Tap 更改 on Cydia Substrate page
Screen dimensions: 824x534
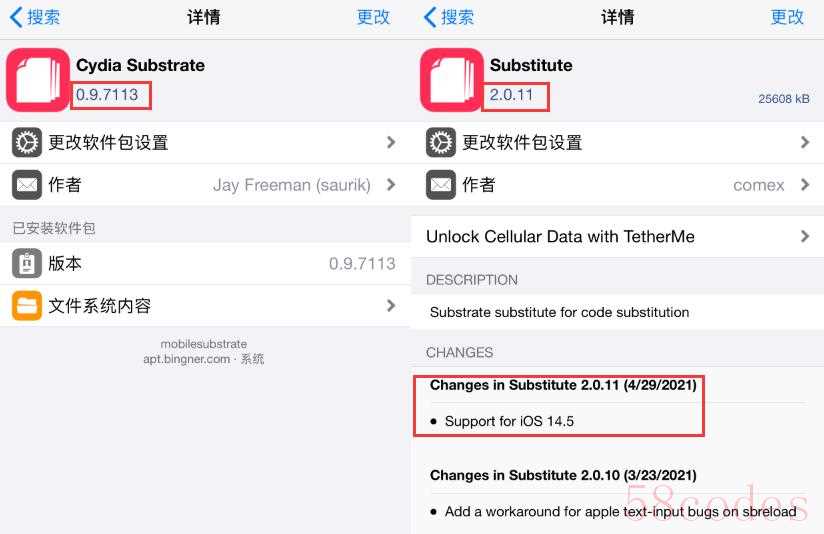tap(373, 17)
